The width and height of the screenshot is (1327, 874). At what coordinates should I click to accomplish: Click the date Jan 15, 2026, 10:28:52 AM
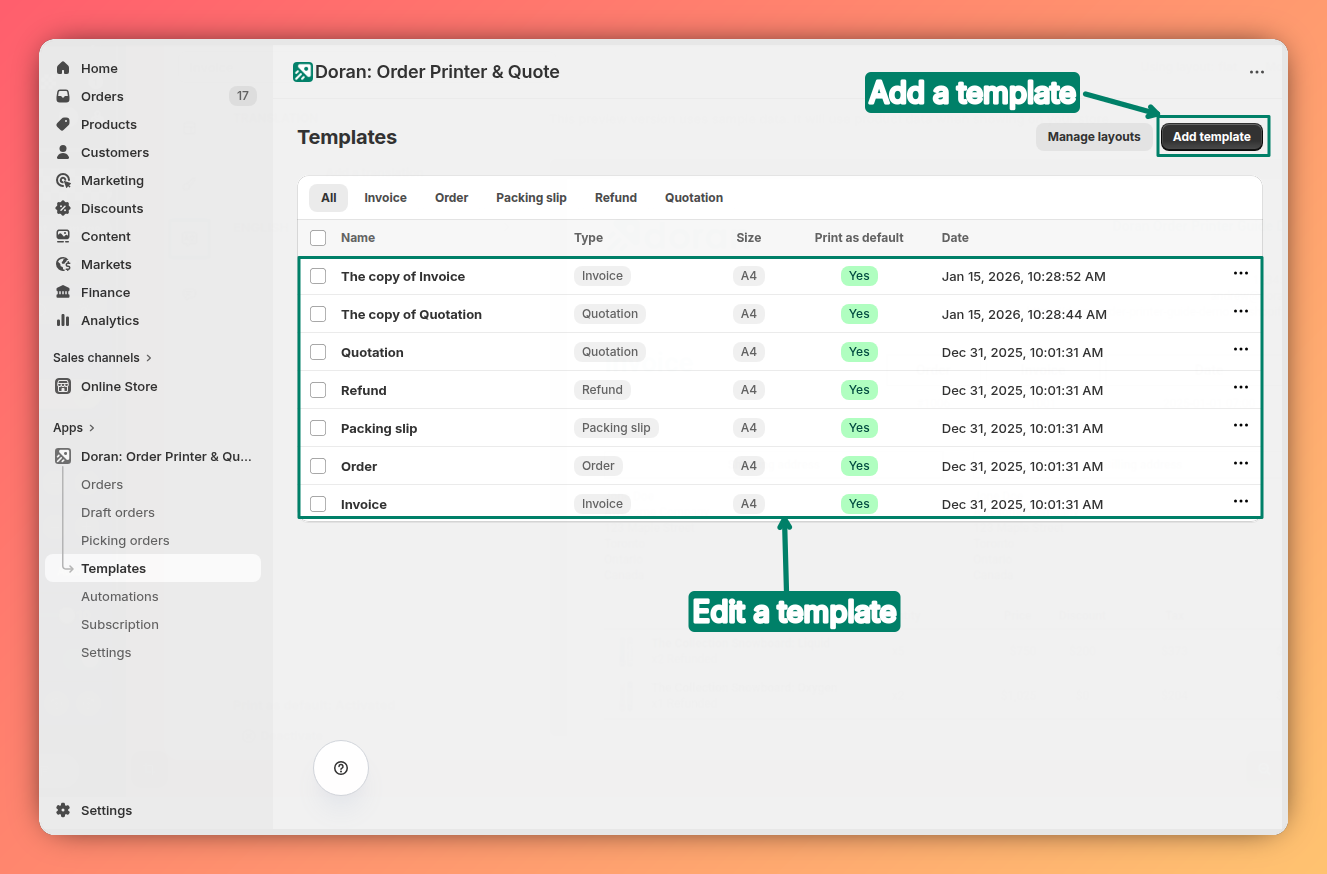(x=1024, y=276)
